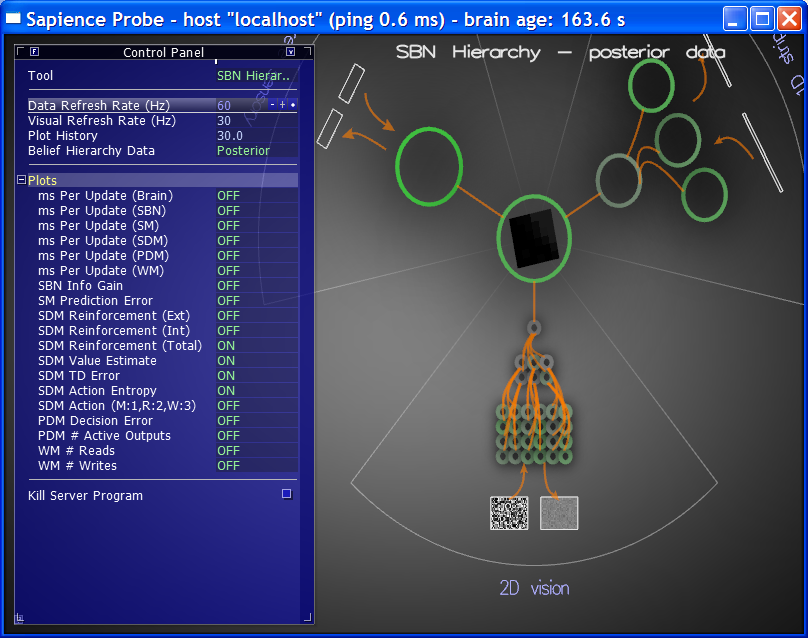Image resolution: width=808 pixels, height=638 pixels.
Task: Click the central black-square belief node
Action: click(x=534, y=239)
